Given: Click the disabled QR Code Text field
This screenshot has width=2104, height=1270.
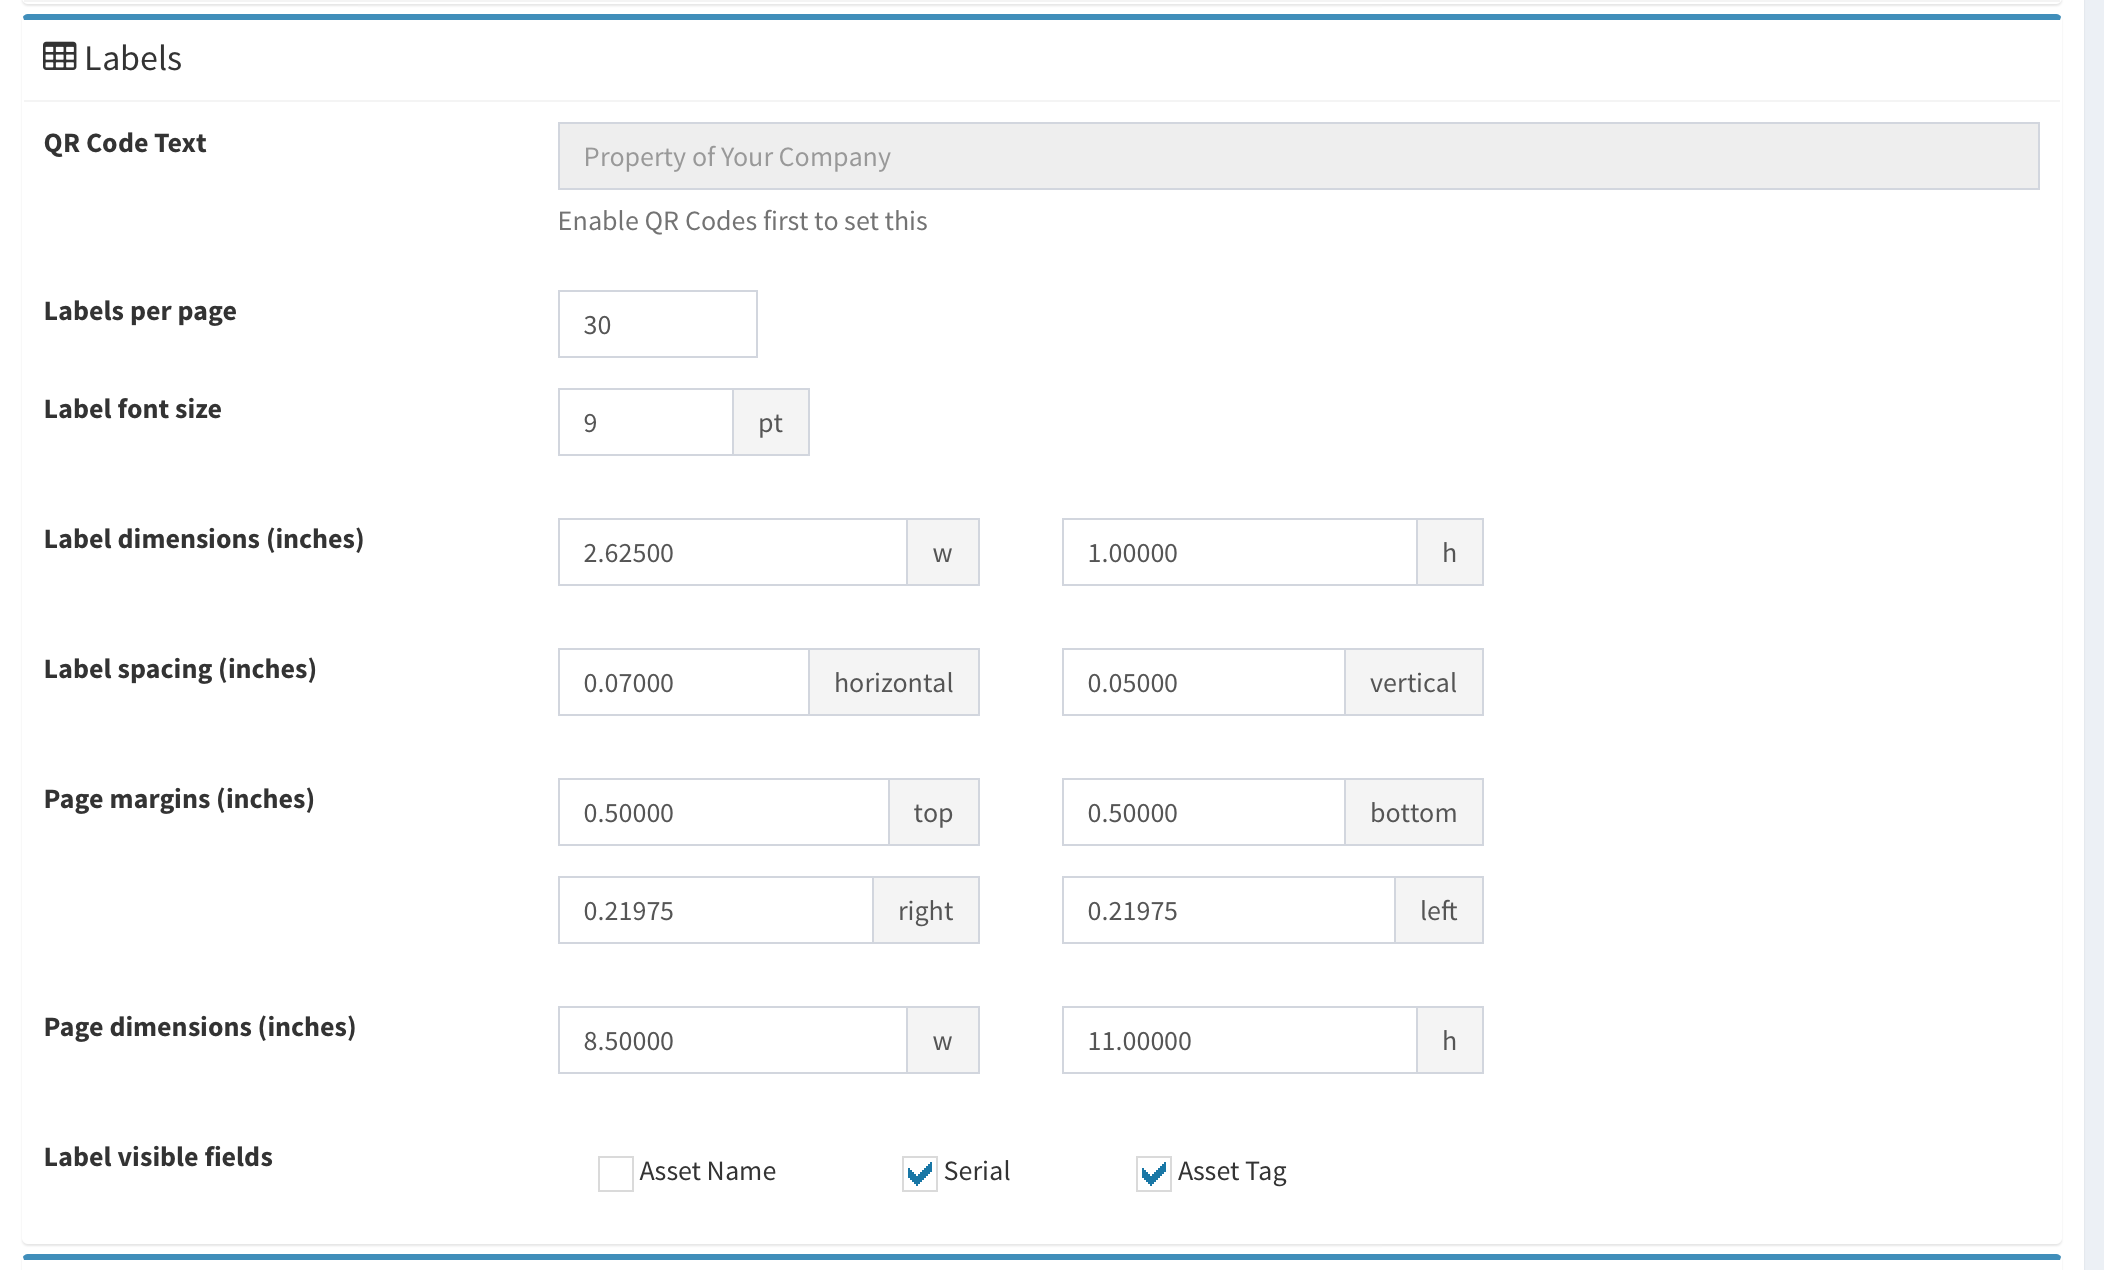Looking at the screenshot, I should (1297, 156).
